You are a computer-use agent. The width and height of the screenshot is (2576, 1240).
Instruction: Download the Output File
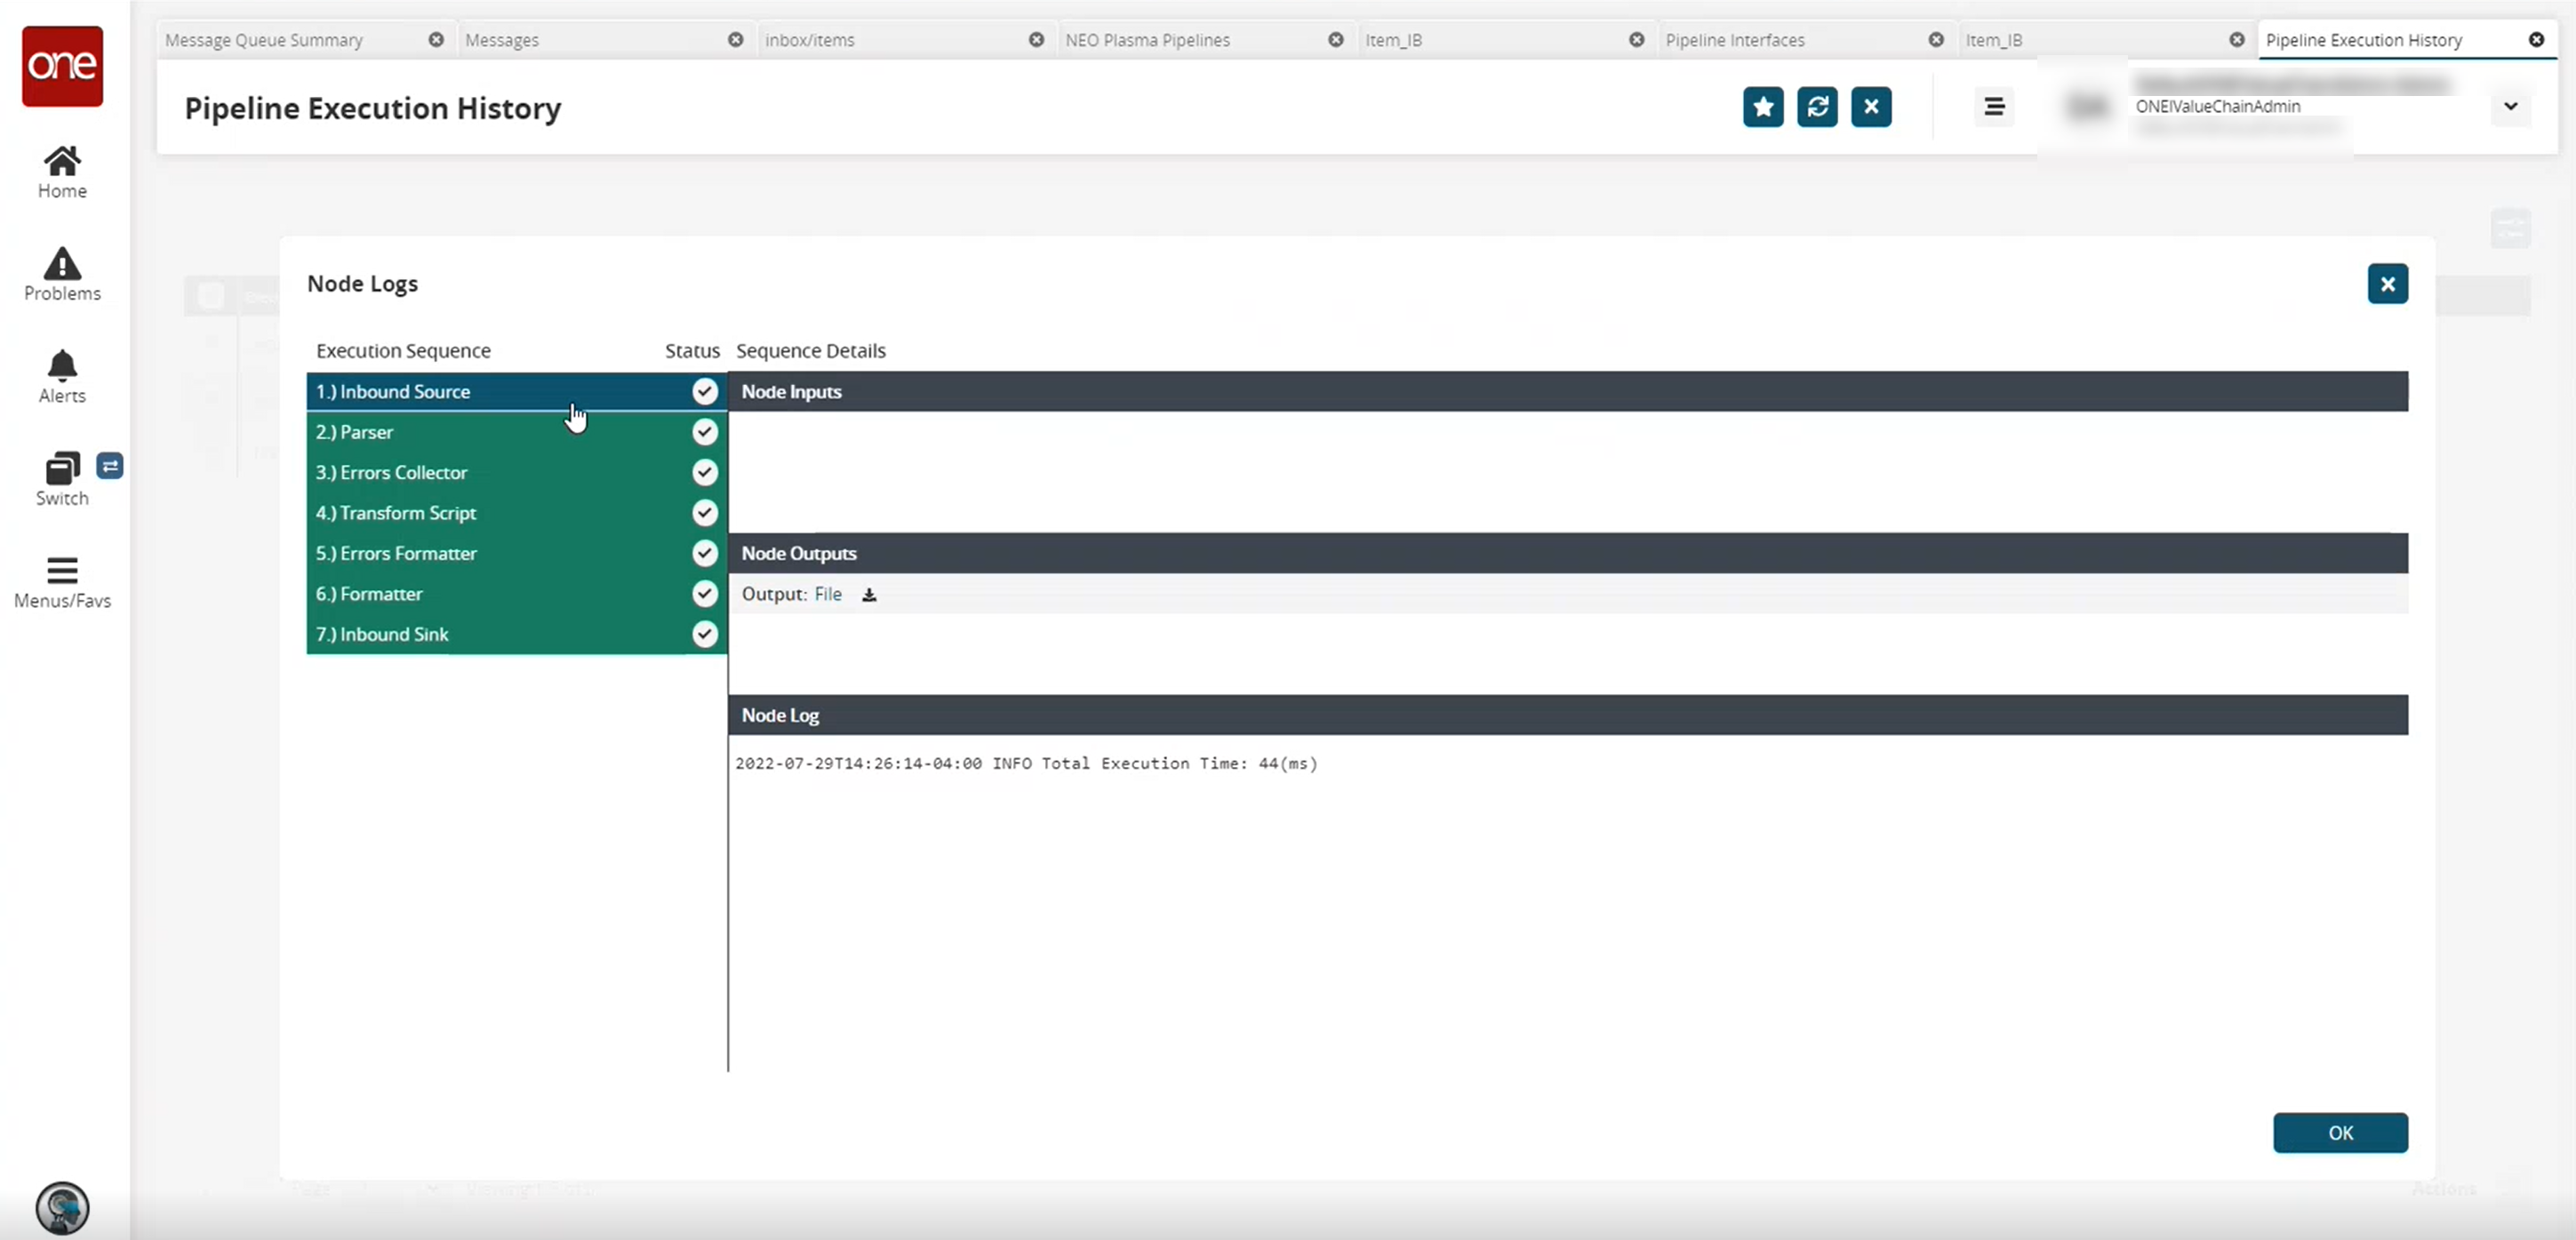pos(869,593)
